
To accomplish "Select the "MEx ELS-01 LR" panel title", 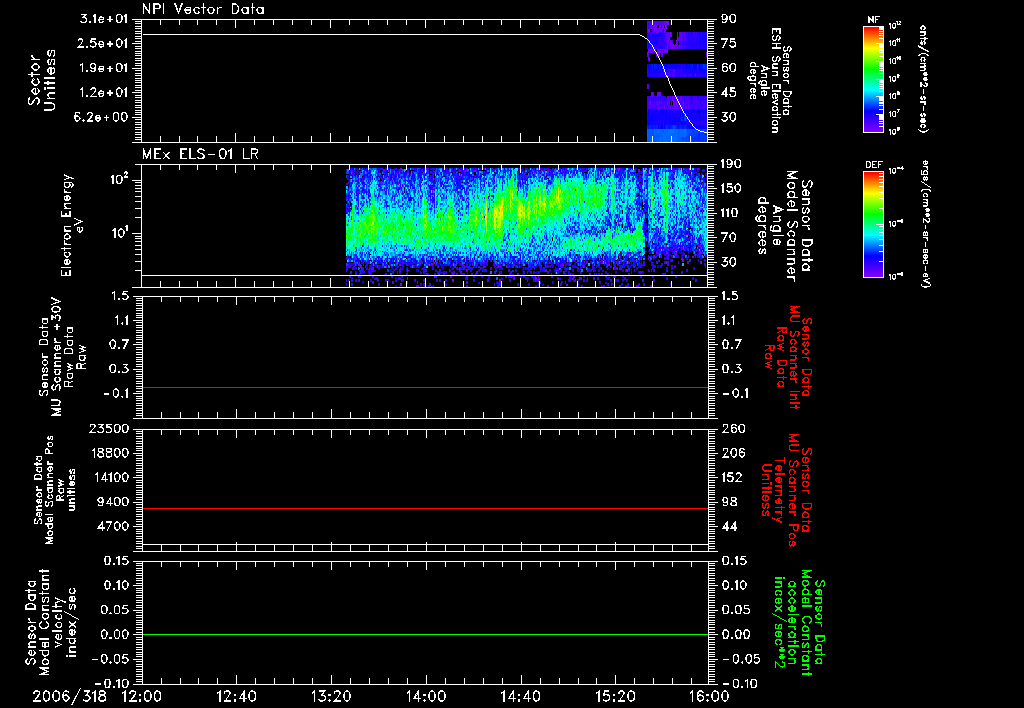I will [200, 154].
